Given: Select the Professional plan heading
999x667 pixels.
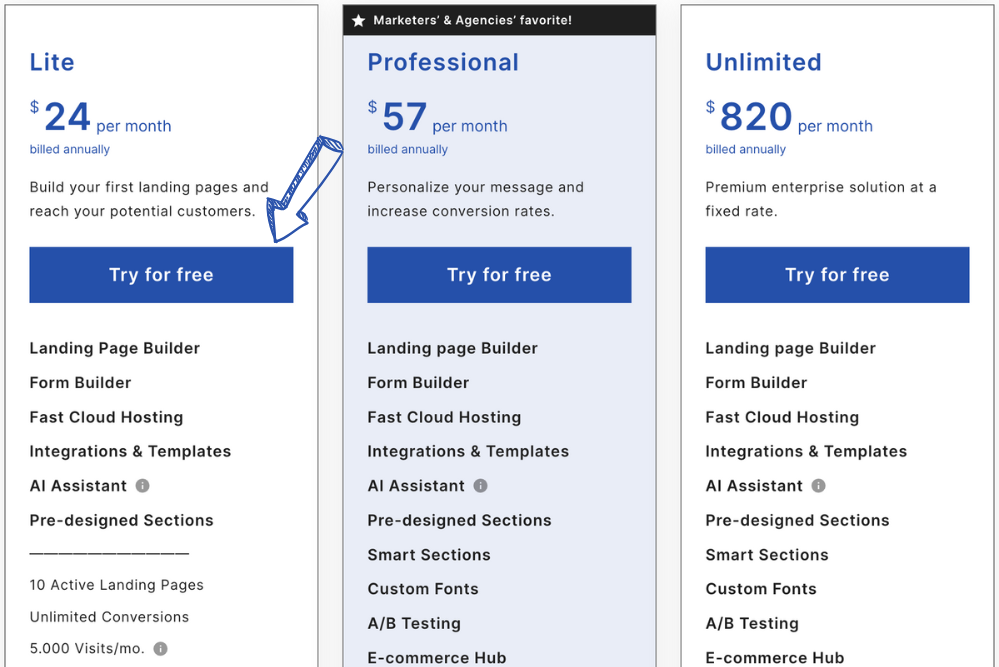Looking at the screenshot, I should click(443, 62).
